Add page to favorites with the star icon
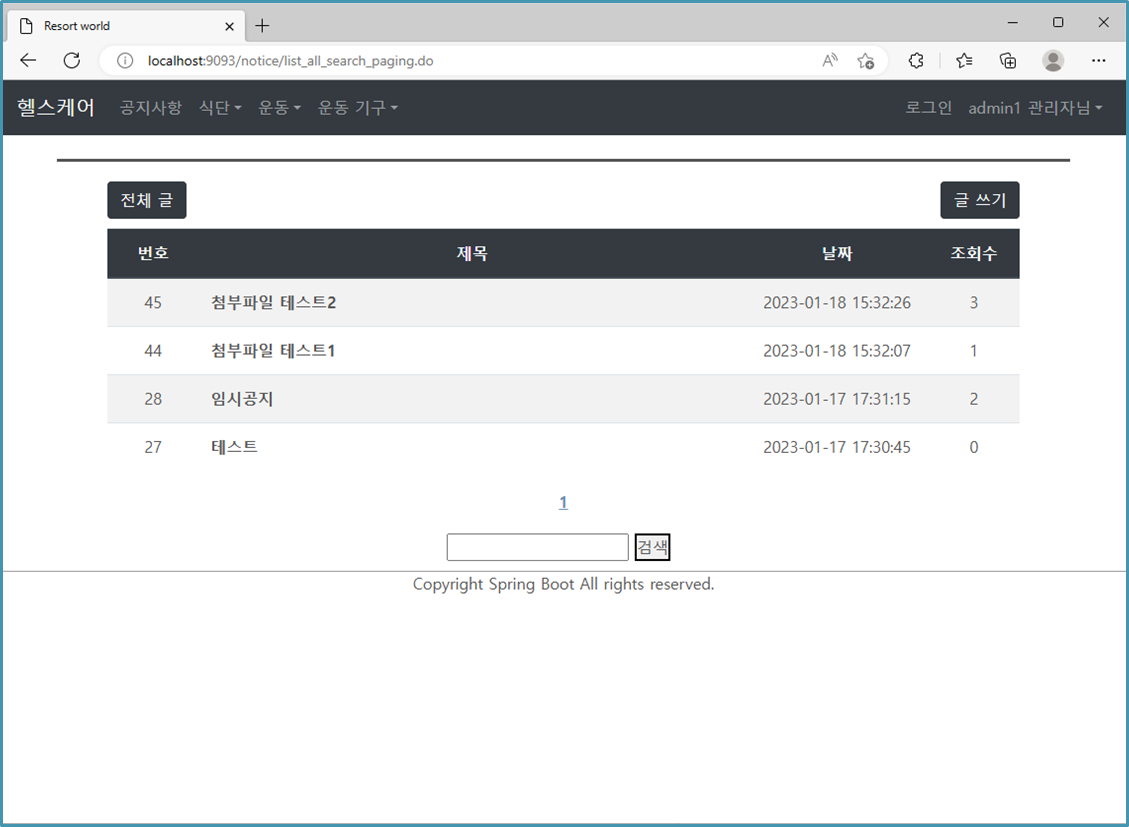Image resolution: width=1129 pixels, height=827 pixels. (x=866, y=60)
